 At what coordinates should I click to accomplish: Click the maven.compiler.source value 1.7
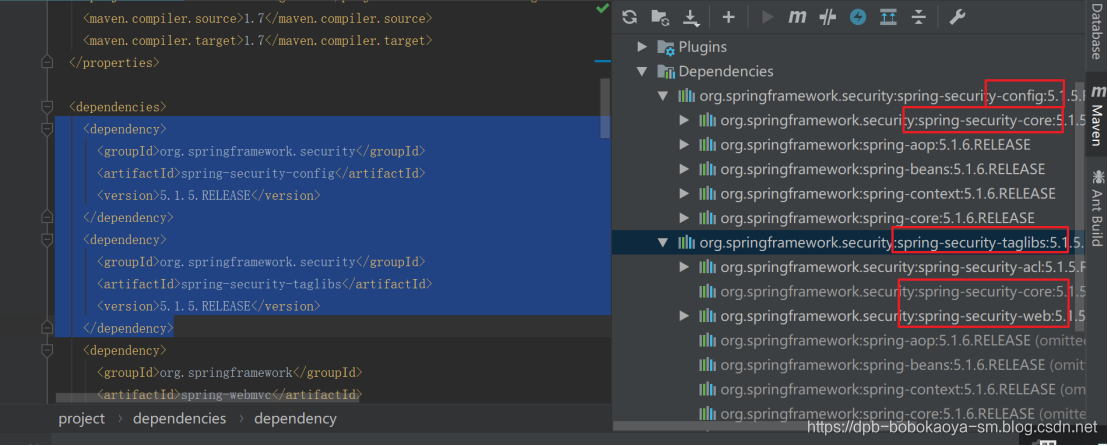254,18
